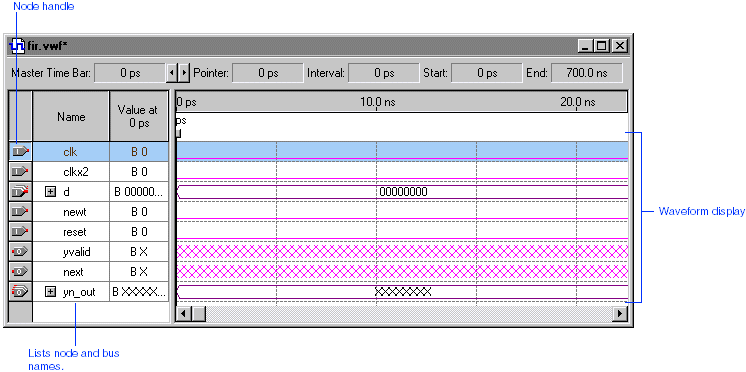This screenshot has width=746, height=372.
Task: Click the yvalid output node handle icon
Action: [x=20, y=252]
